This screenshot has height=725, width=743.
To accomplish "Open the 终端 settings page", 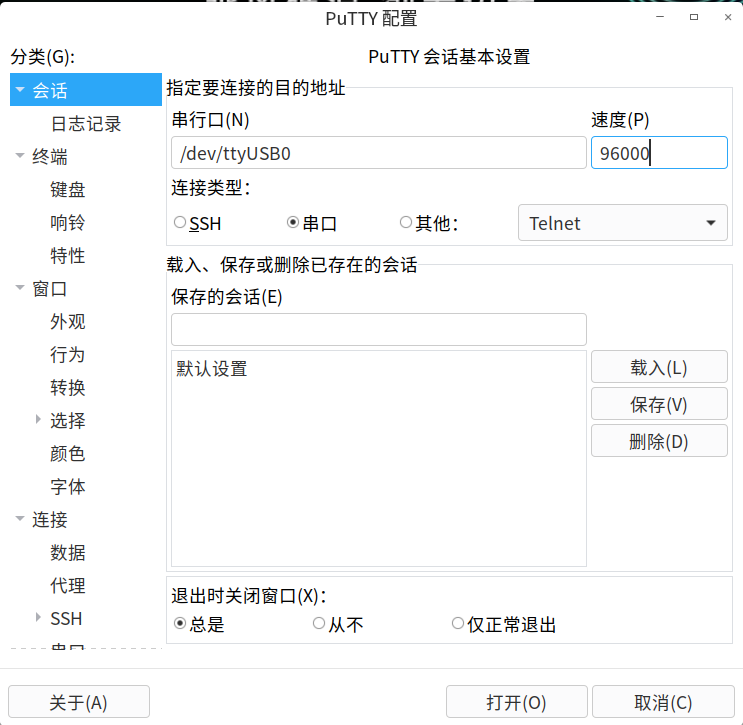I will [50, 157].
